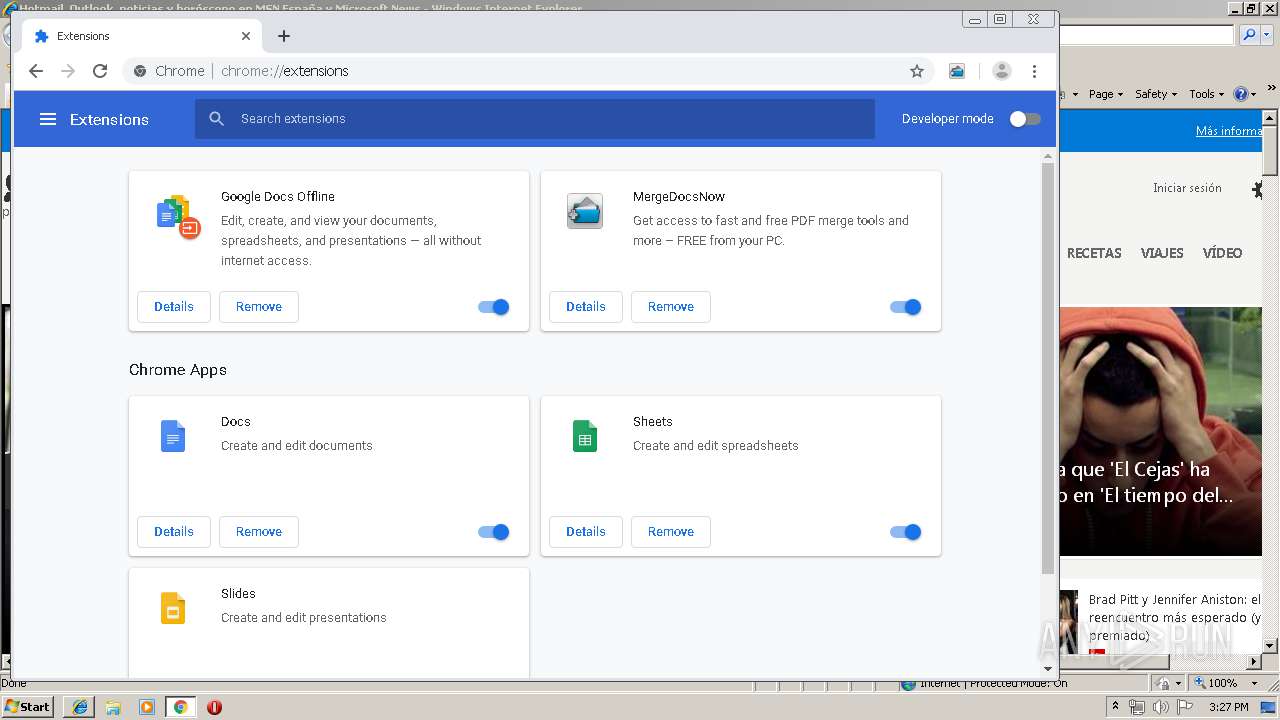Select the Extensions tab in Chrome
Viewport: 1280px width, 720px height.
143,36
